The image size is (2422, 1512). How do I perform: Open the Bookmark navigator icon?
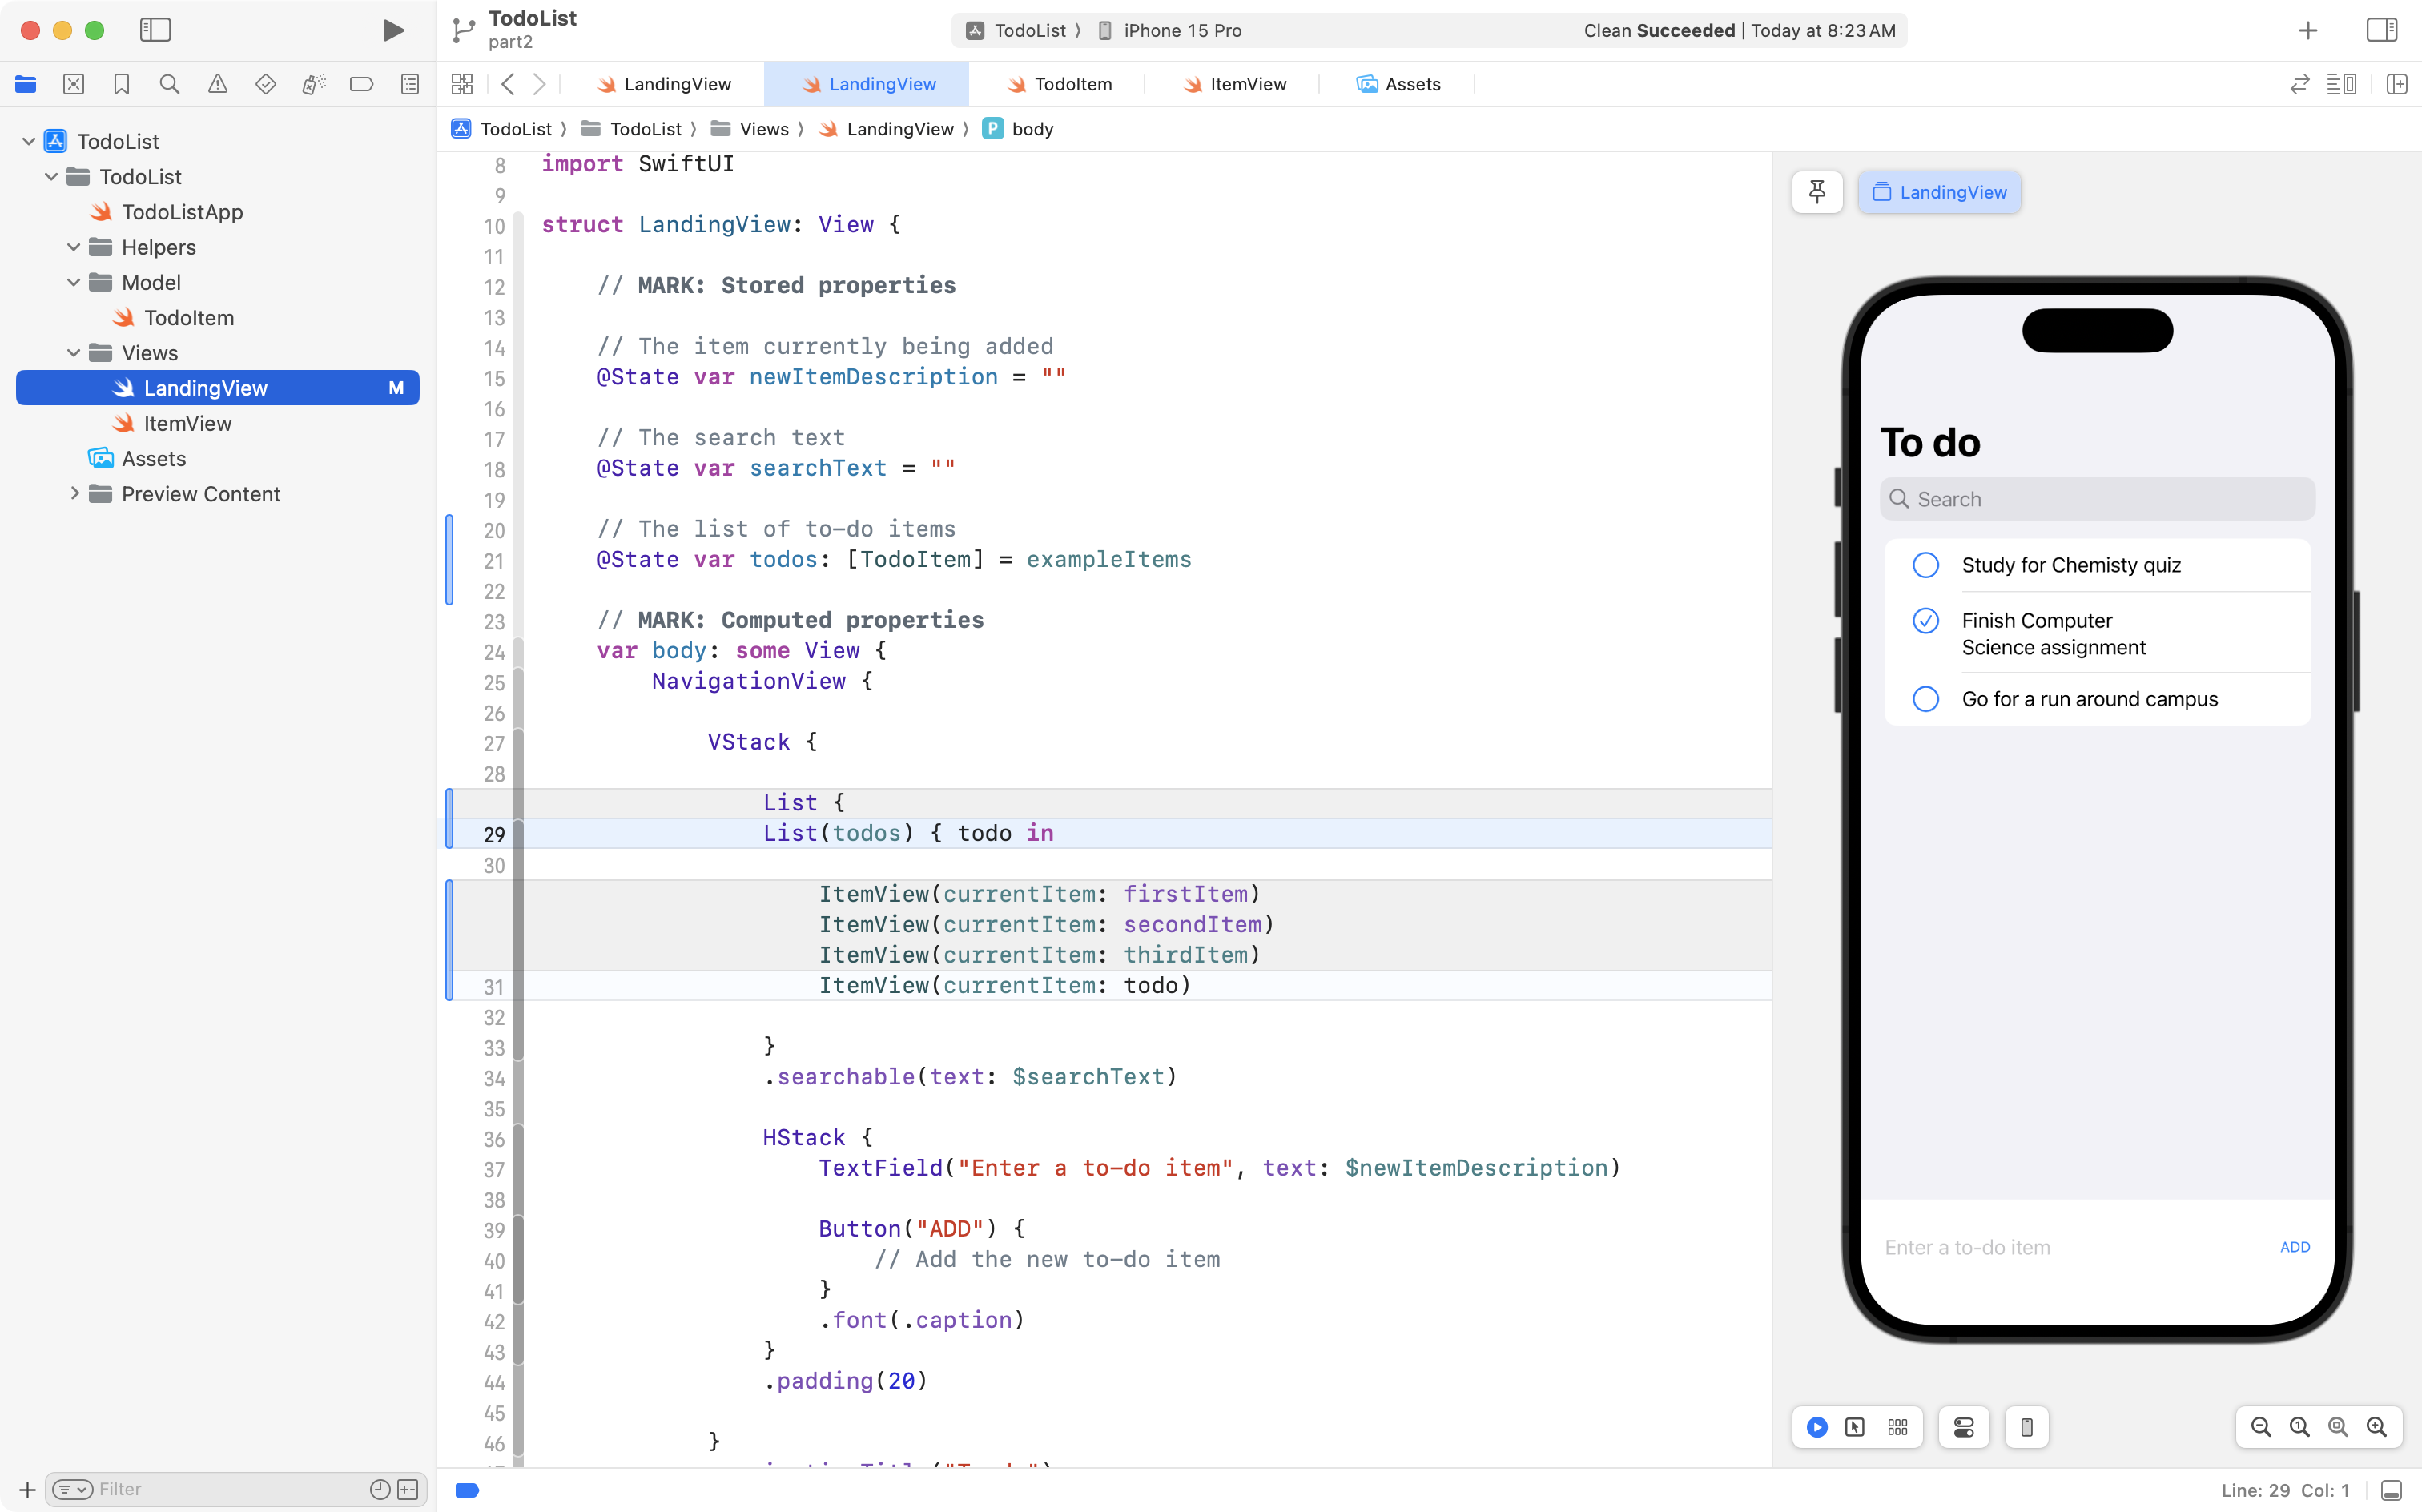pyautogui.click(x=121, y=84)
